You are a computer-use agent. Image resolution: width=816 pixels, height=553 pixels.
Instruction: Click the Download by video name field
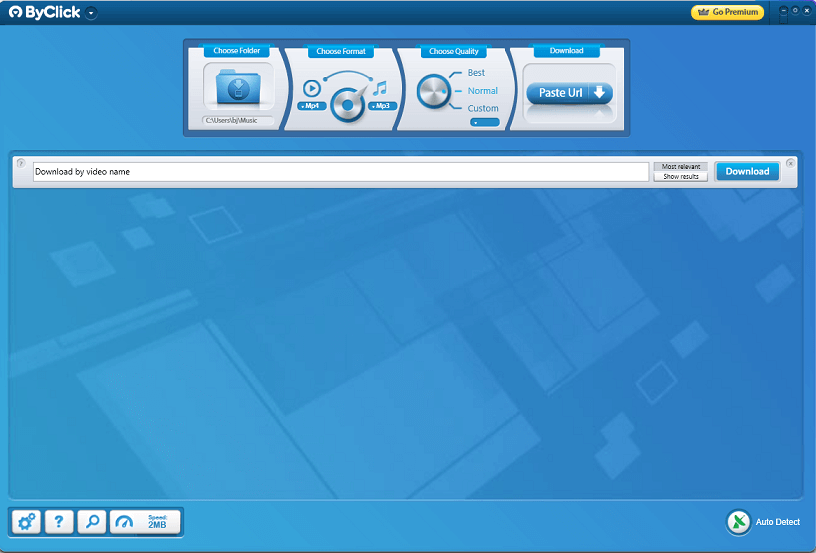(341, 172)
